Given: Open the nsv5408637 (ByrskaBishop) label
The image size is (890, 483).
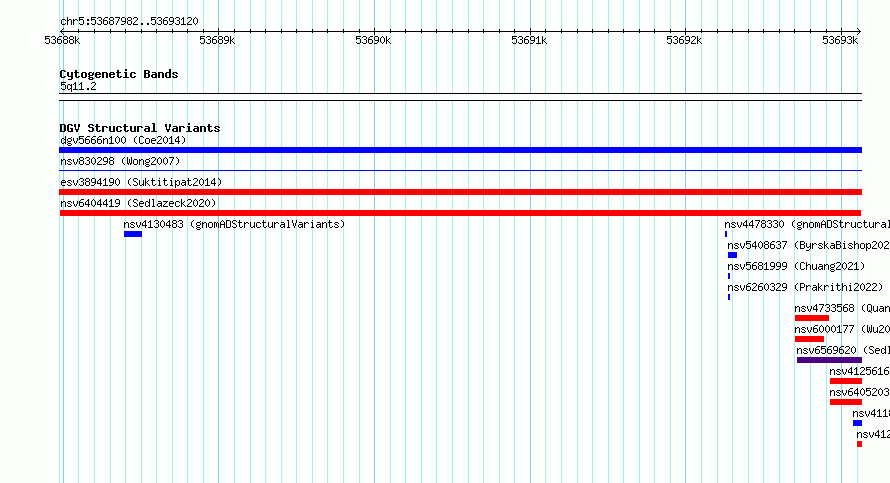Looking at the screenshot, I should [808, 245].
